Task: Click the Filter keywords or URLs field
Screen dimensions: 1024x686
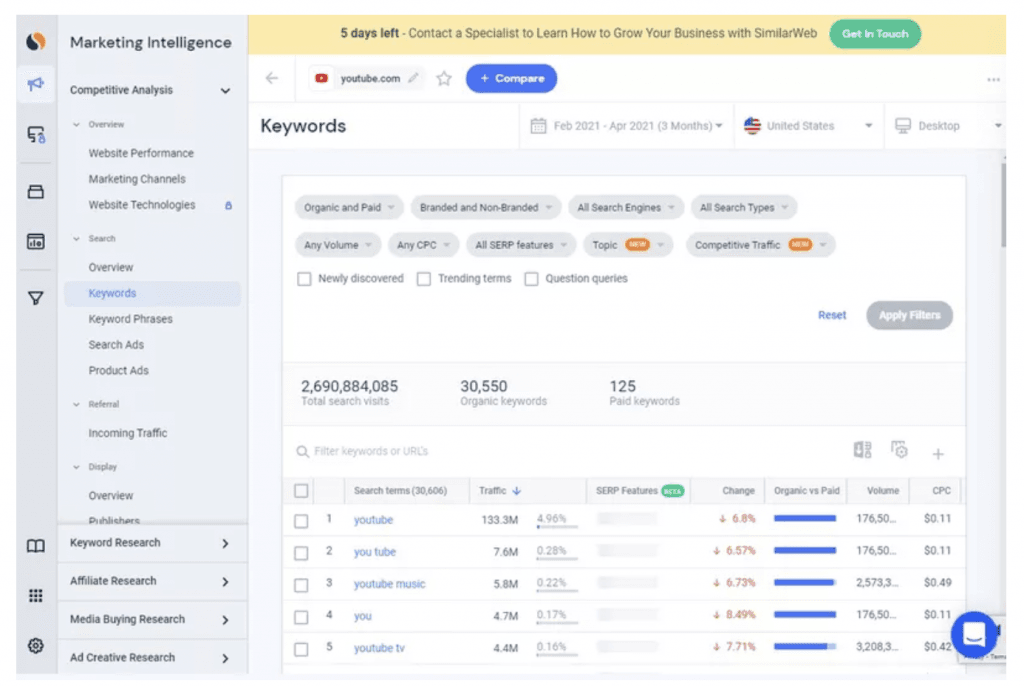Action: [568, 451]
